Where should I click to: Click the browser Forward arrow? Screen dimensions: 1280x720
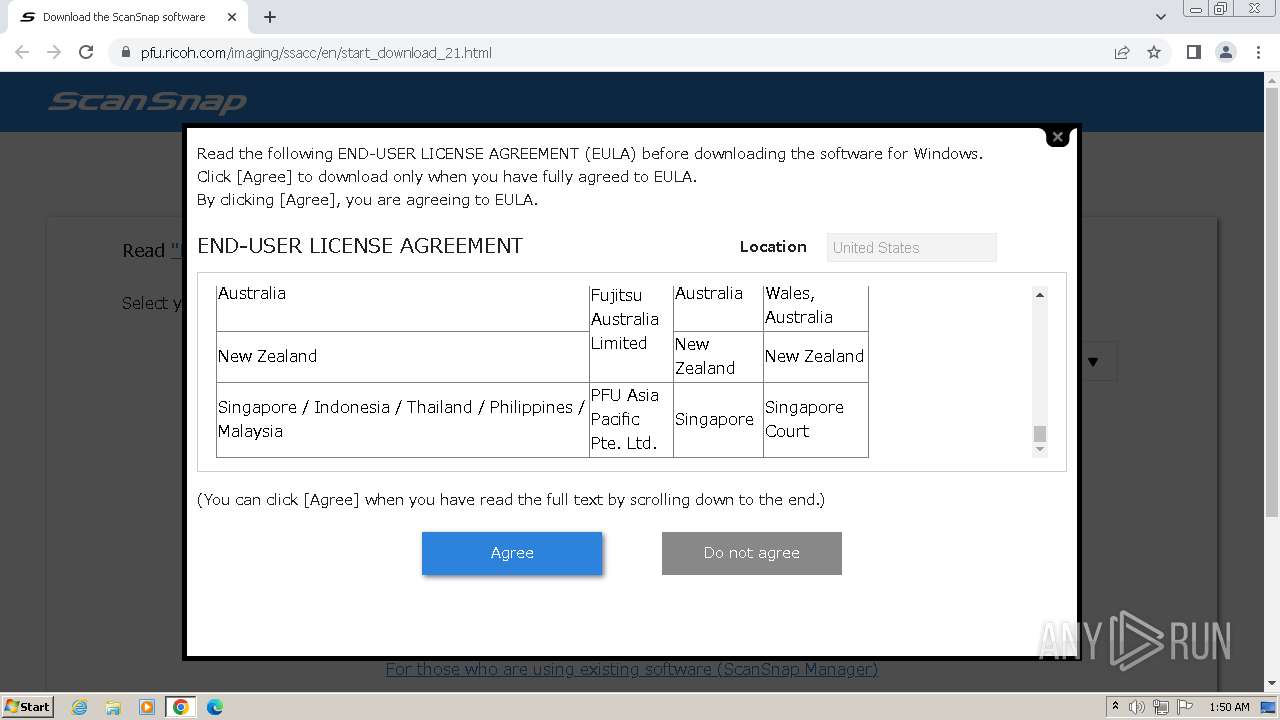[x=54, y=53]
